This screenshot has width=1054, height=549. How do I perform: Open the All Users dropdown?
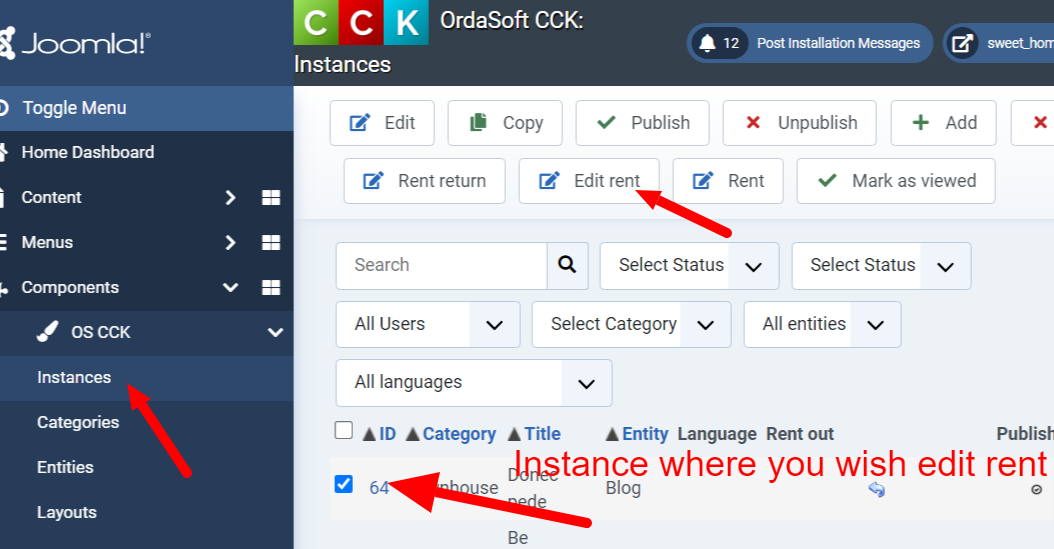pos(428,325)
